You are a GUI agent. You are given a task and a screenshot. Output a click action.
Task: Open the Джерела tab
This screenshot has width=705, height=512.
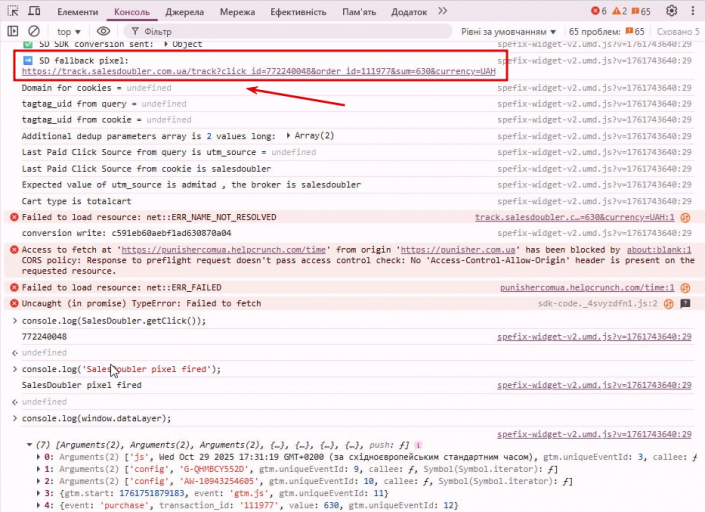[184, 12]
